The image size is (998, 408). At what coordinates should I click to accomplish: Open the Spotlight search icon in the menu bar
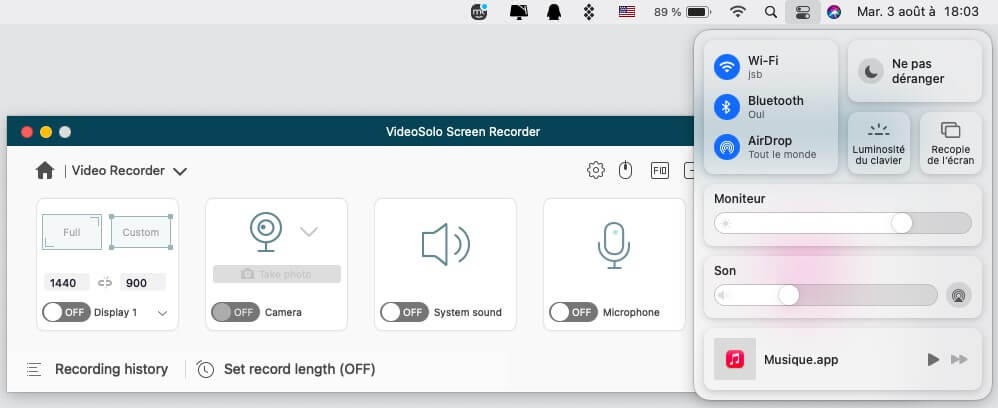769,13
